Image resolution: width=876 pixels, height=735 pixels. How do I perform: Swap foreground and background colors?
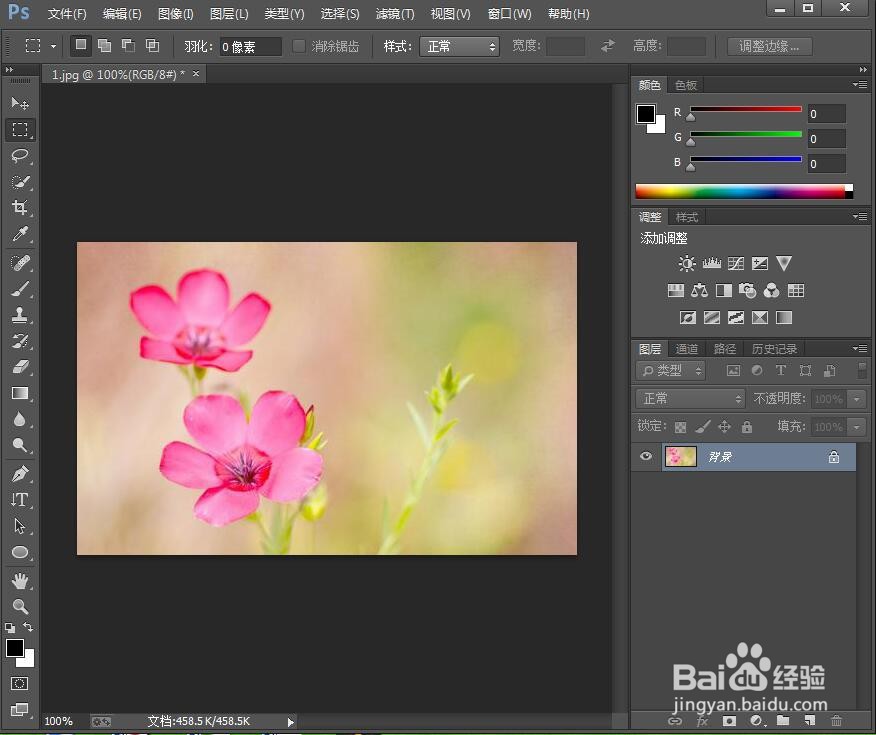coord(28,627)
